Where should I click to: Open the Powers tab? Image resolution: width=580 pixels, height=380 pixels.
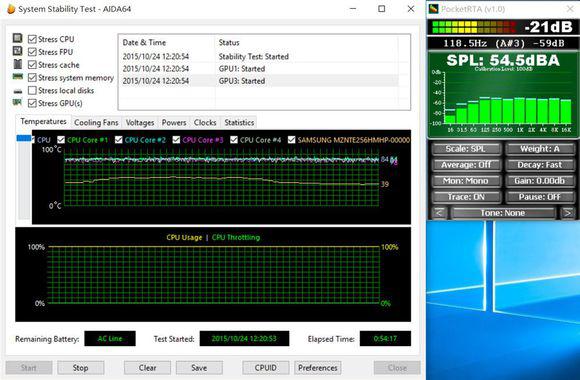tap(174, 122)
